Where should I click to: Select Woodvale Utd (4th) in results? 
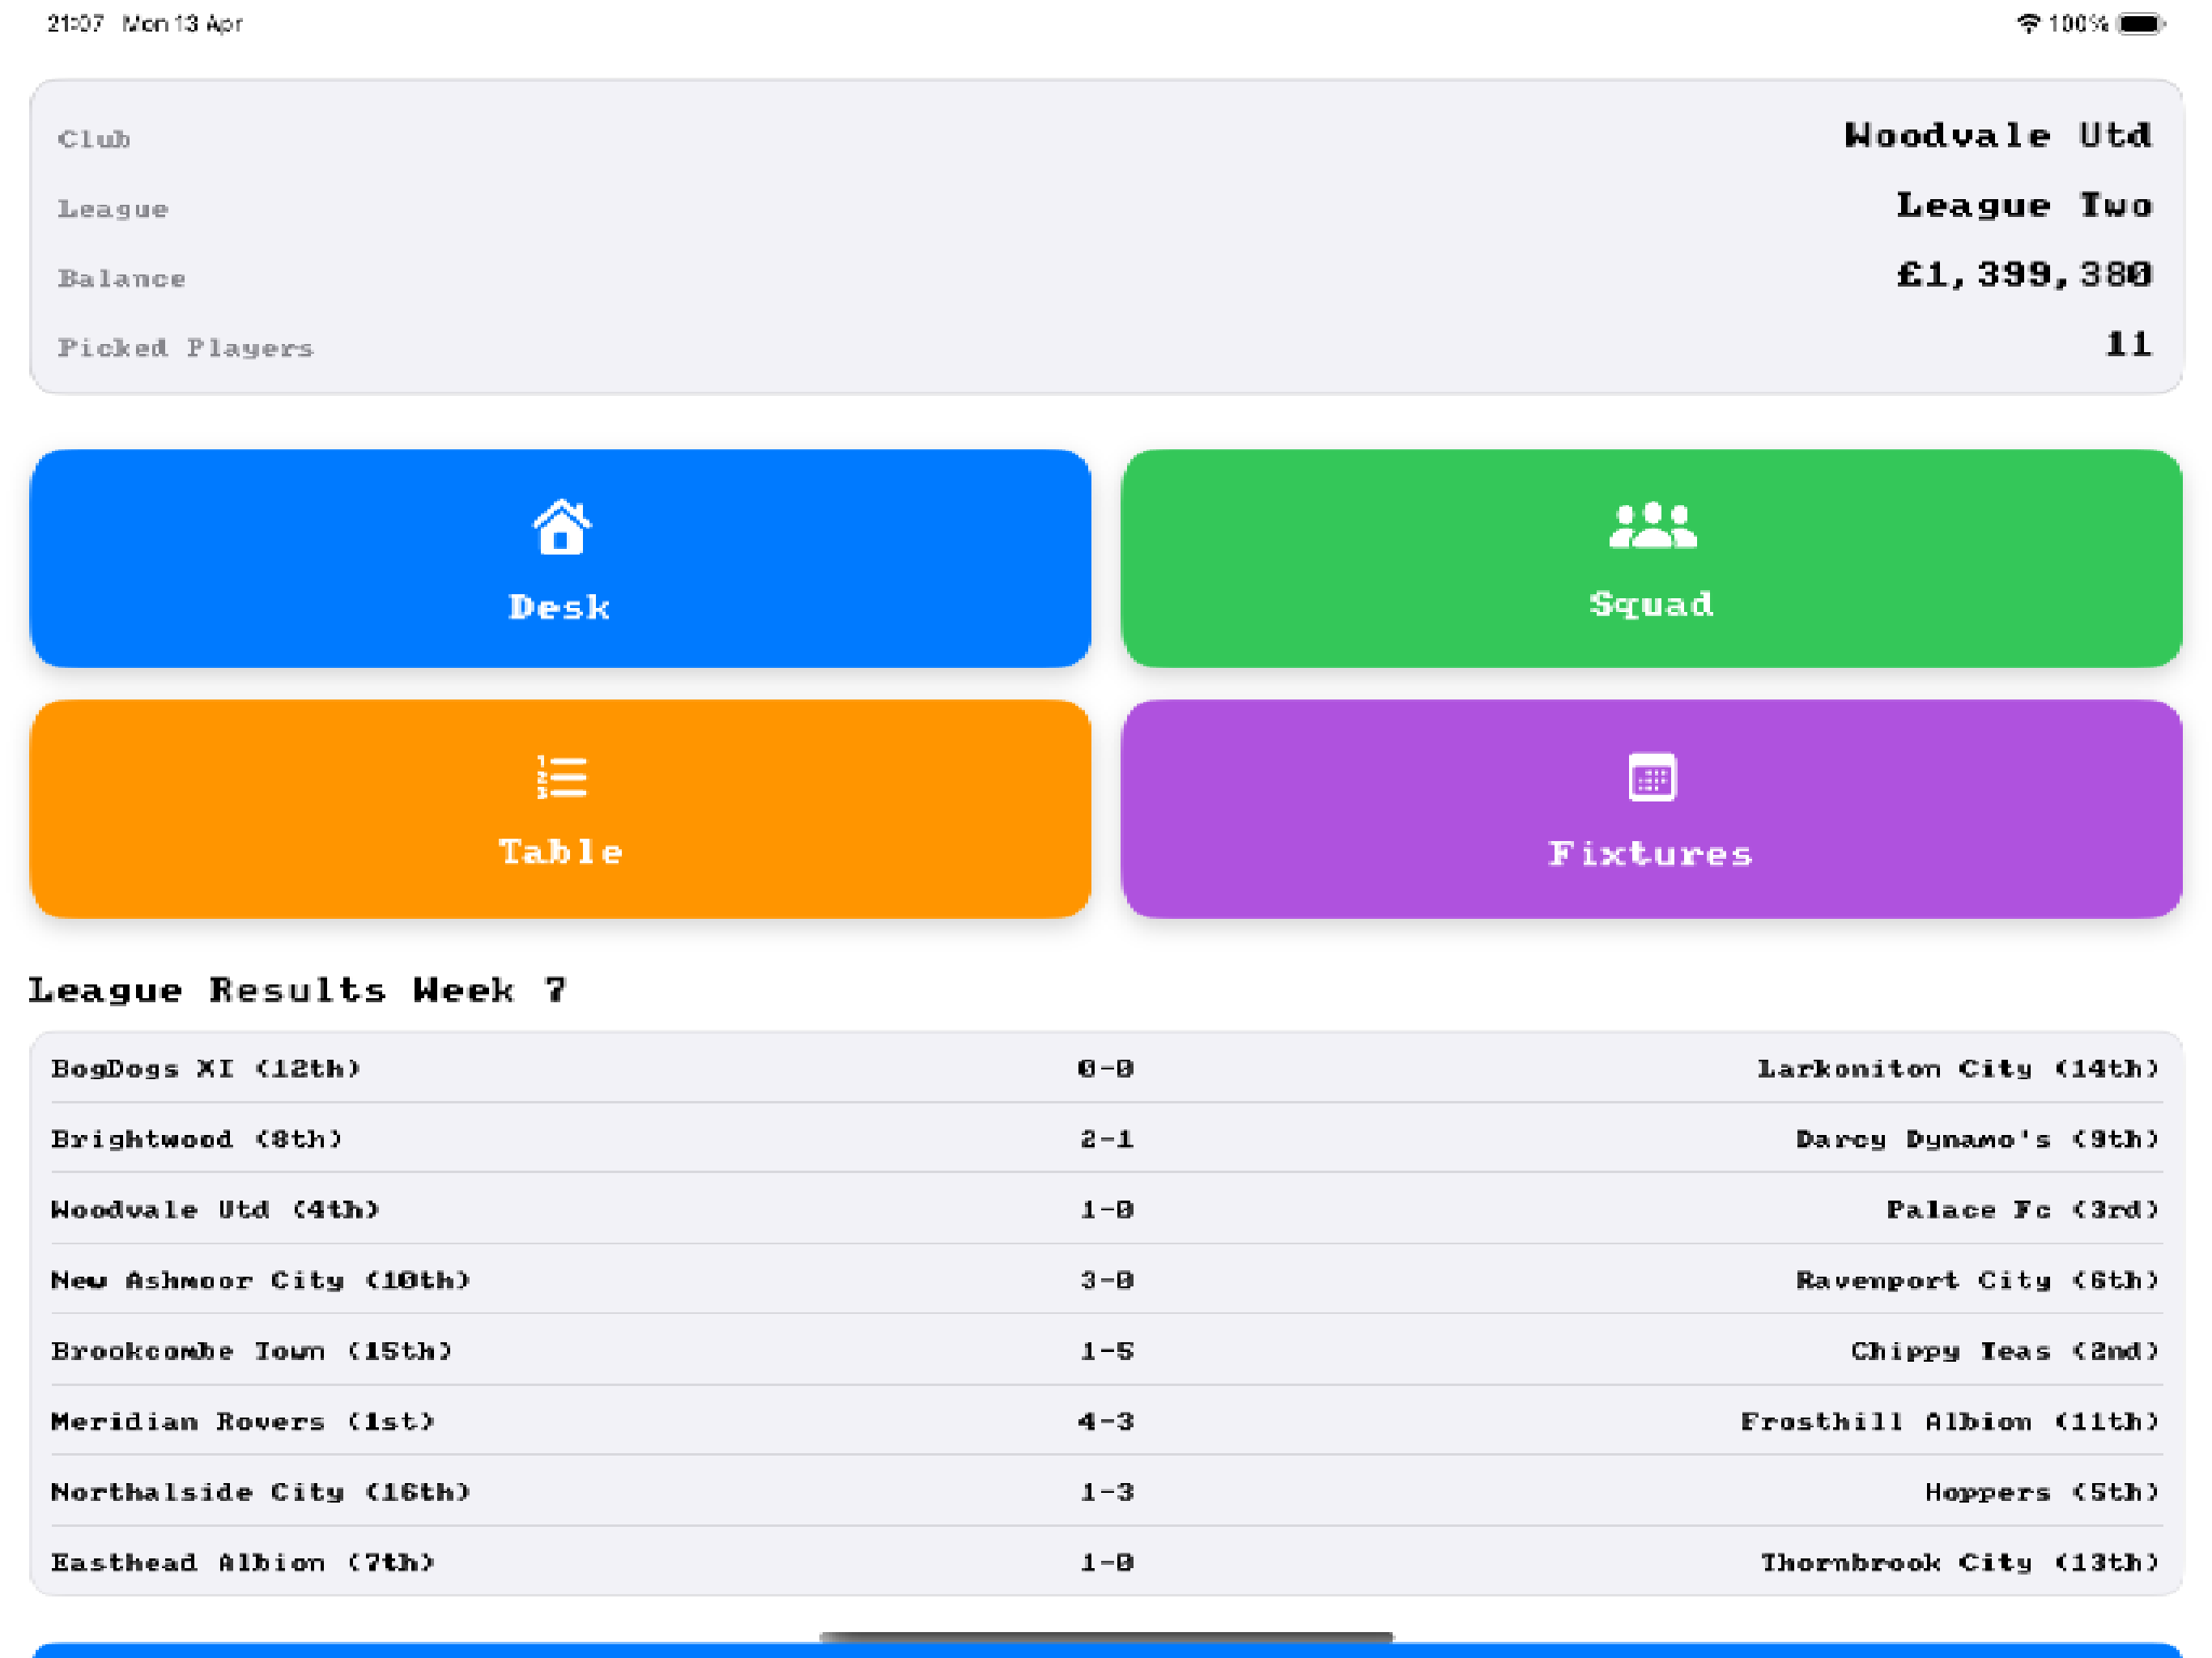[x=215, y=1209]
